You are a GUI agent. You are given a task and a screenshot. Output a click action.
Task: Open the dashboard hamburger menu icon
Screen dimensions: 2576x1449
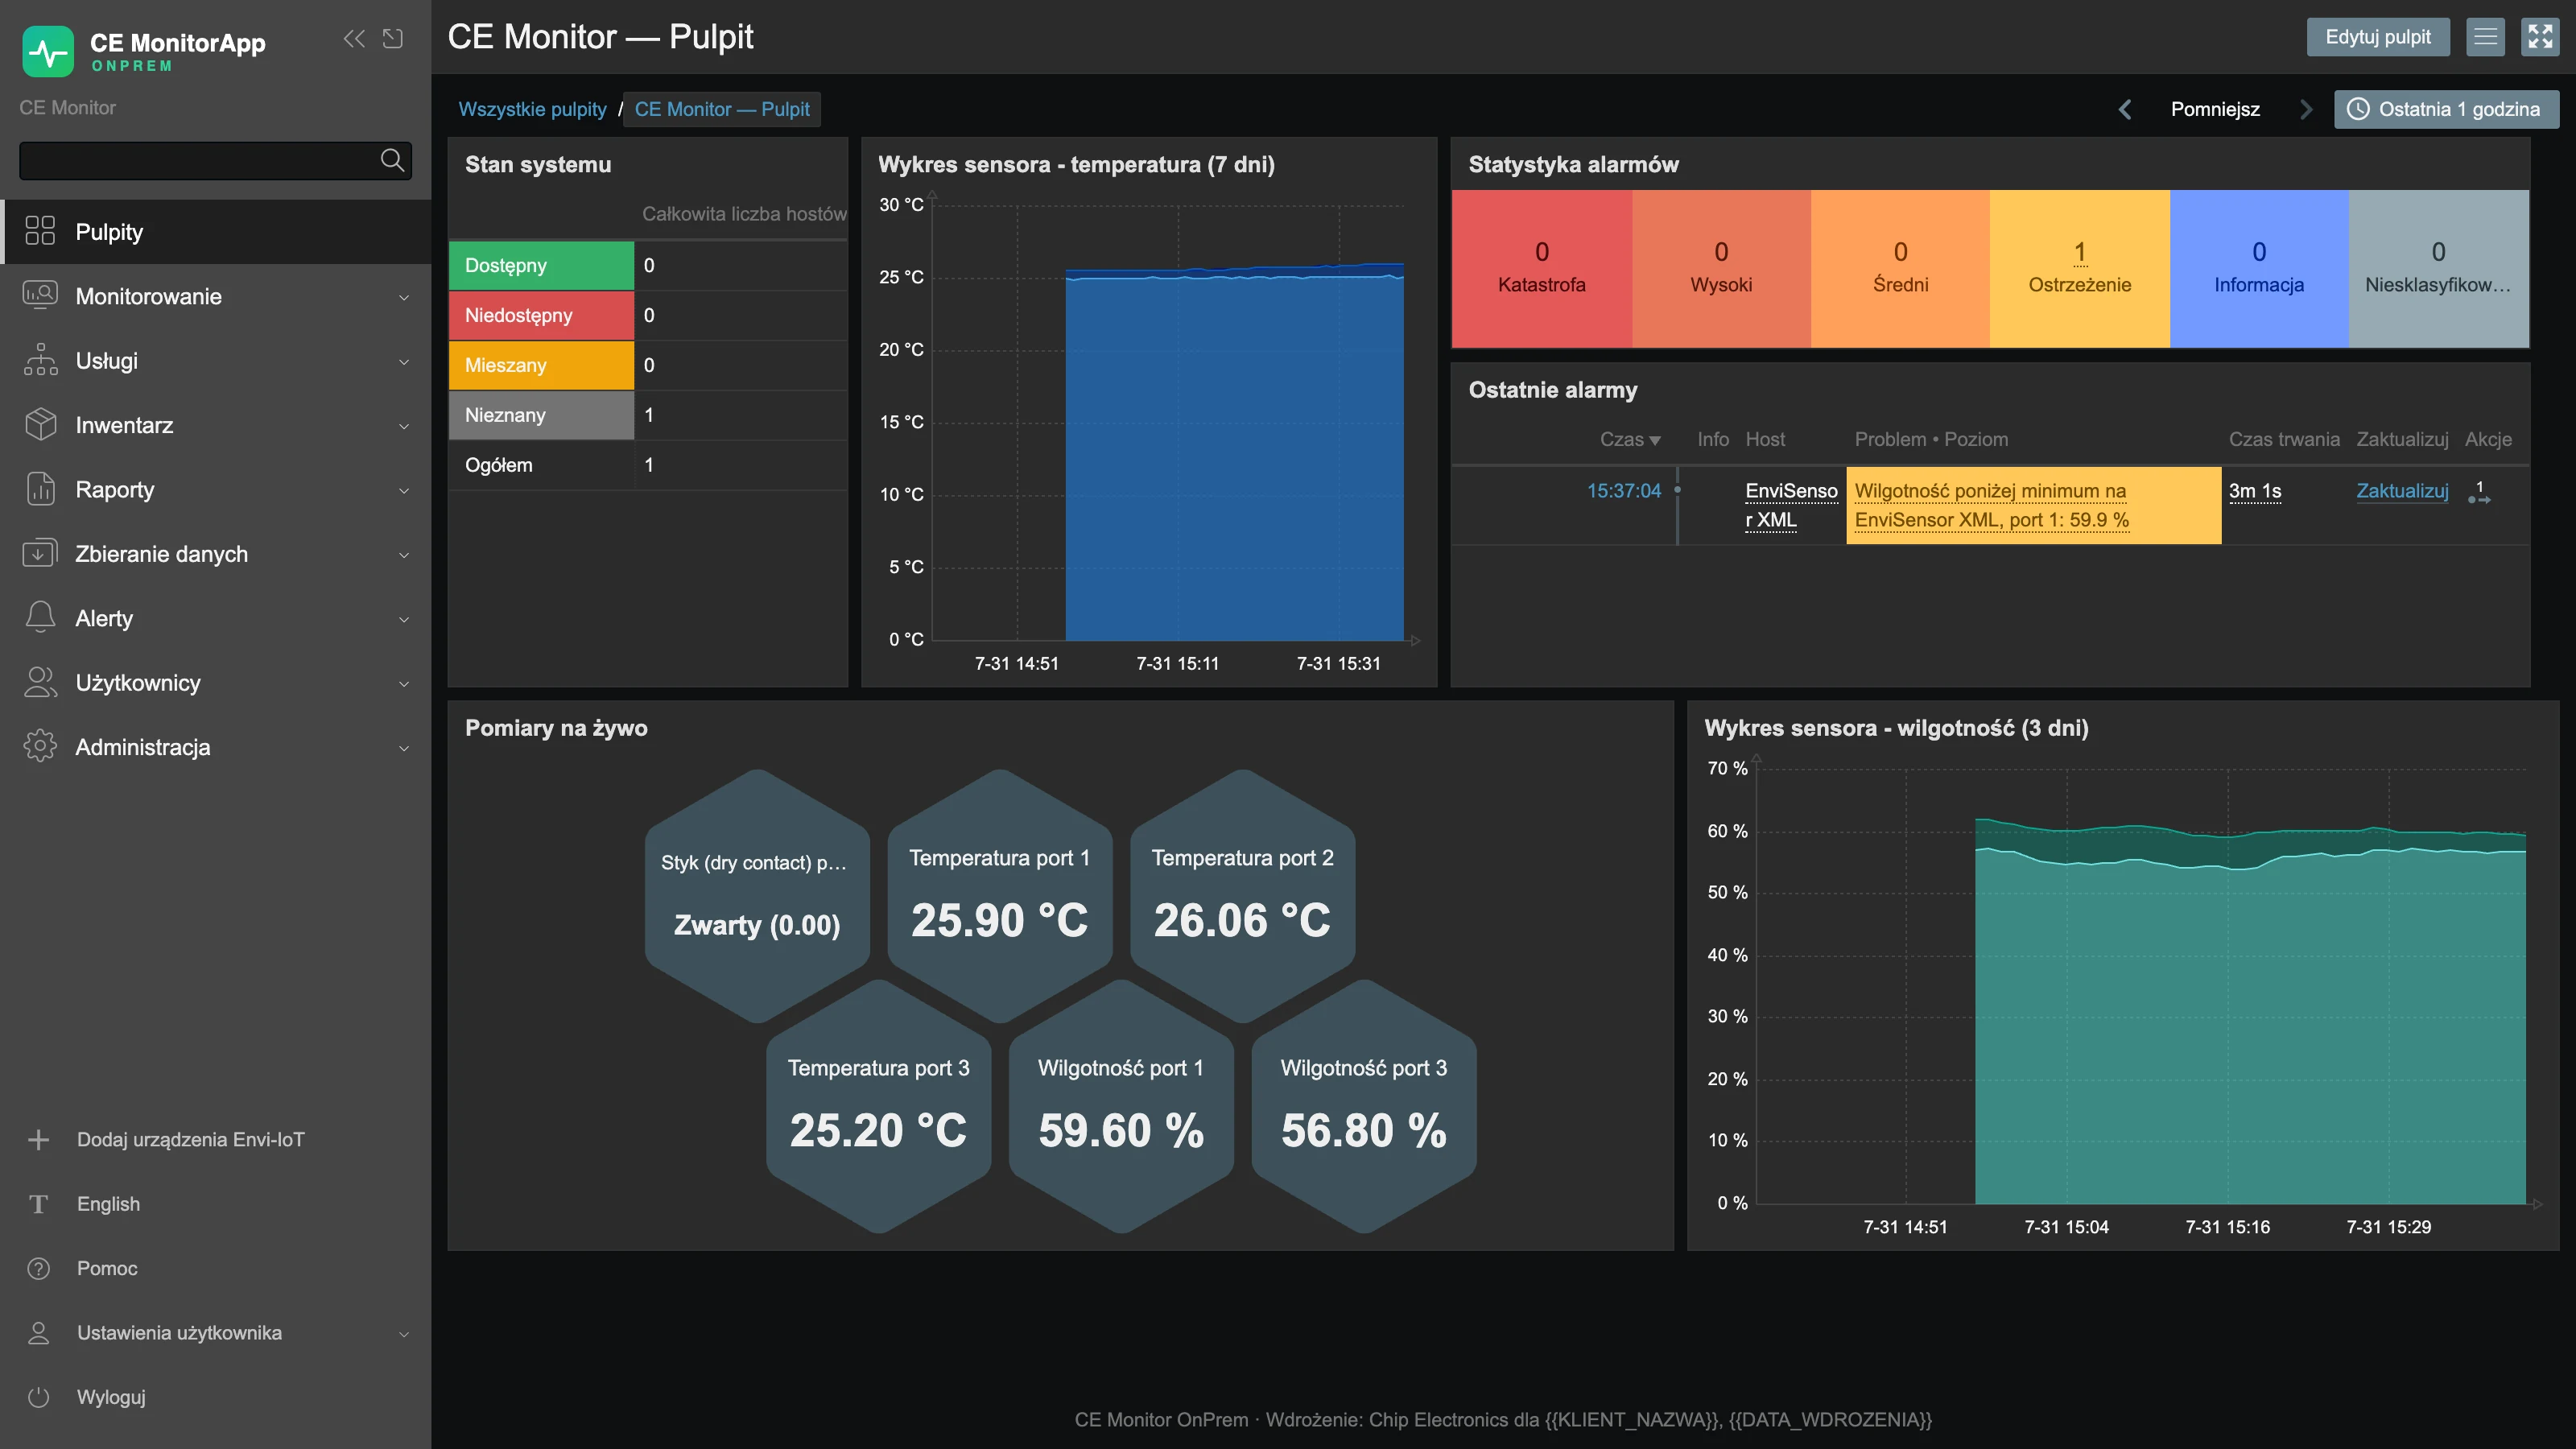pyautogui.click(x=2485, y=37)
